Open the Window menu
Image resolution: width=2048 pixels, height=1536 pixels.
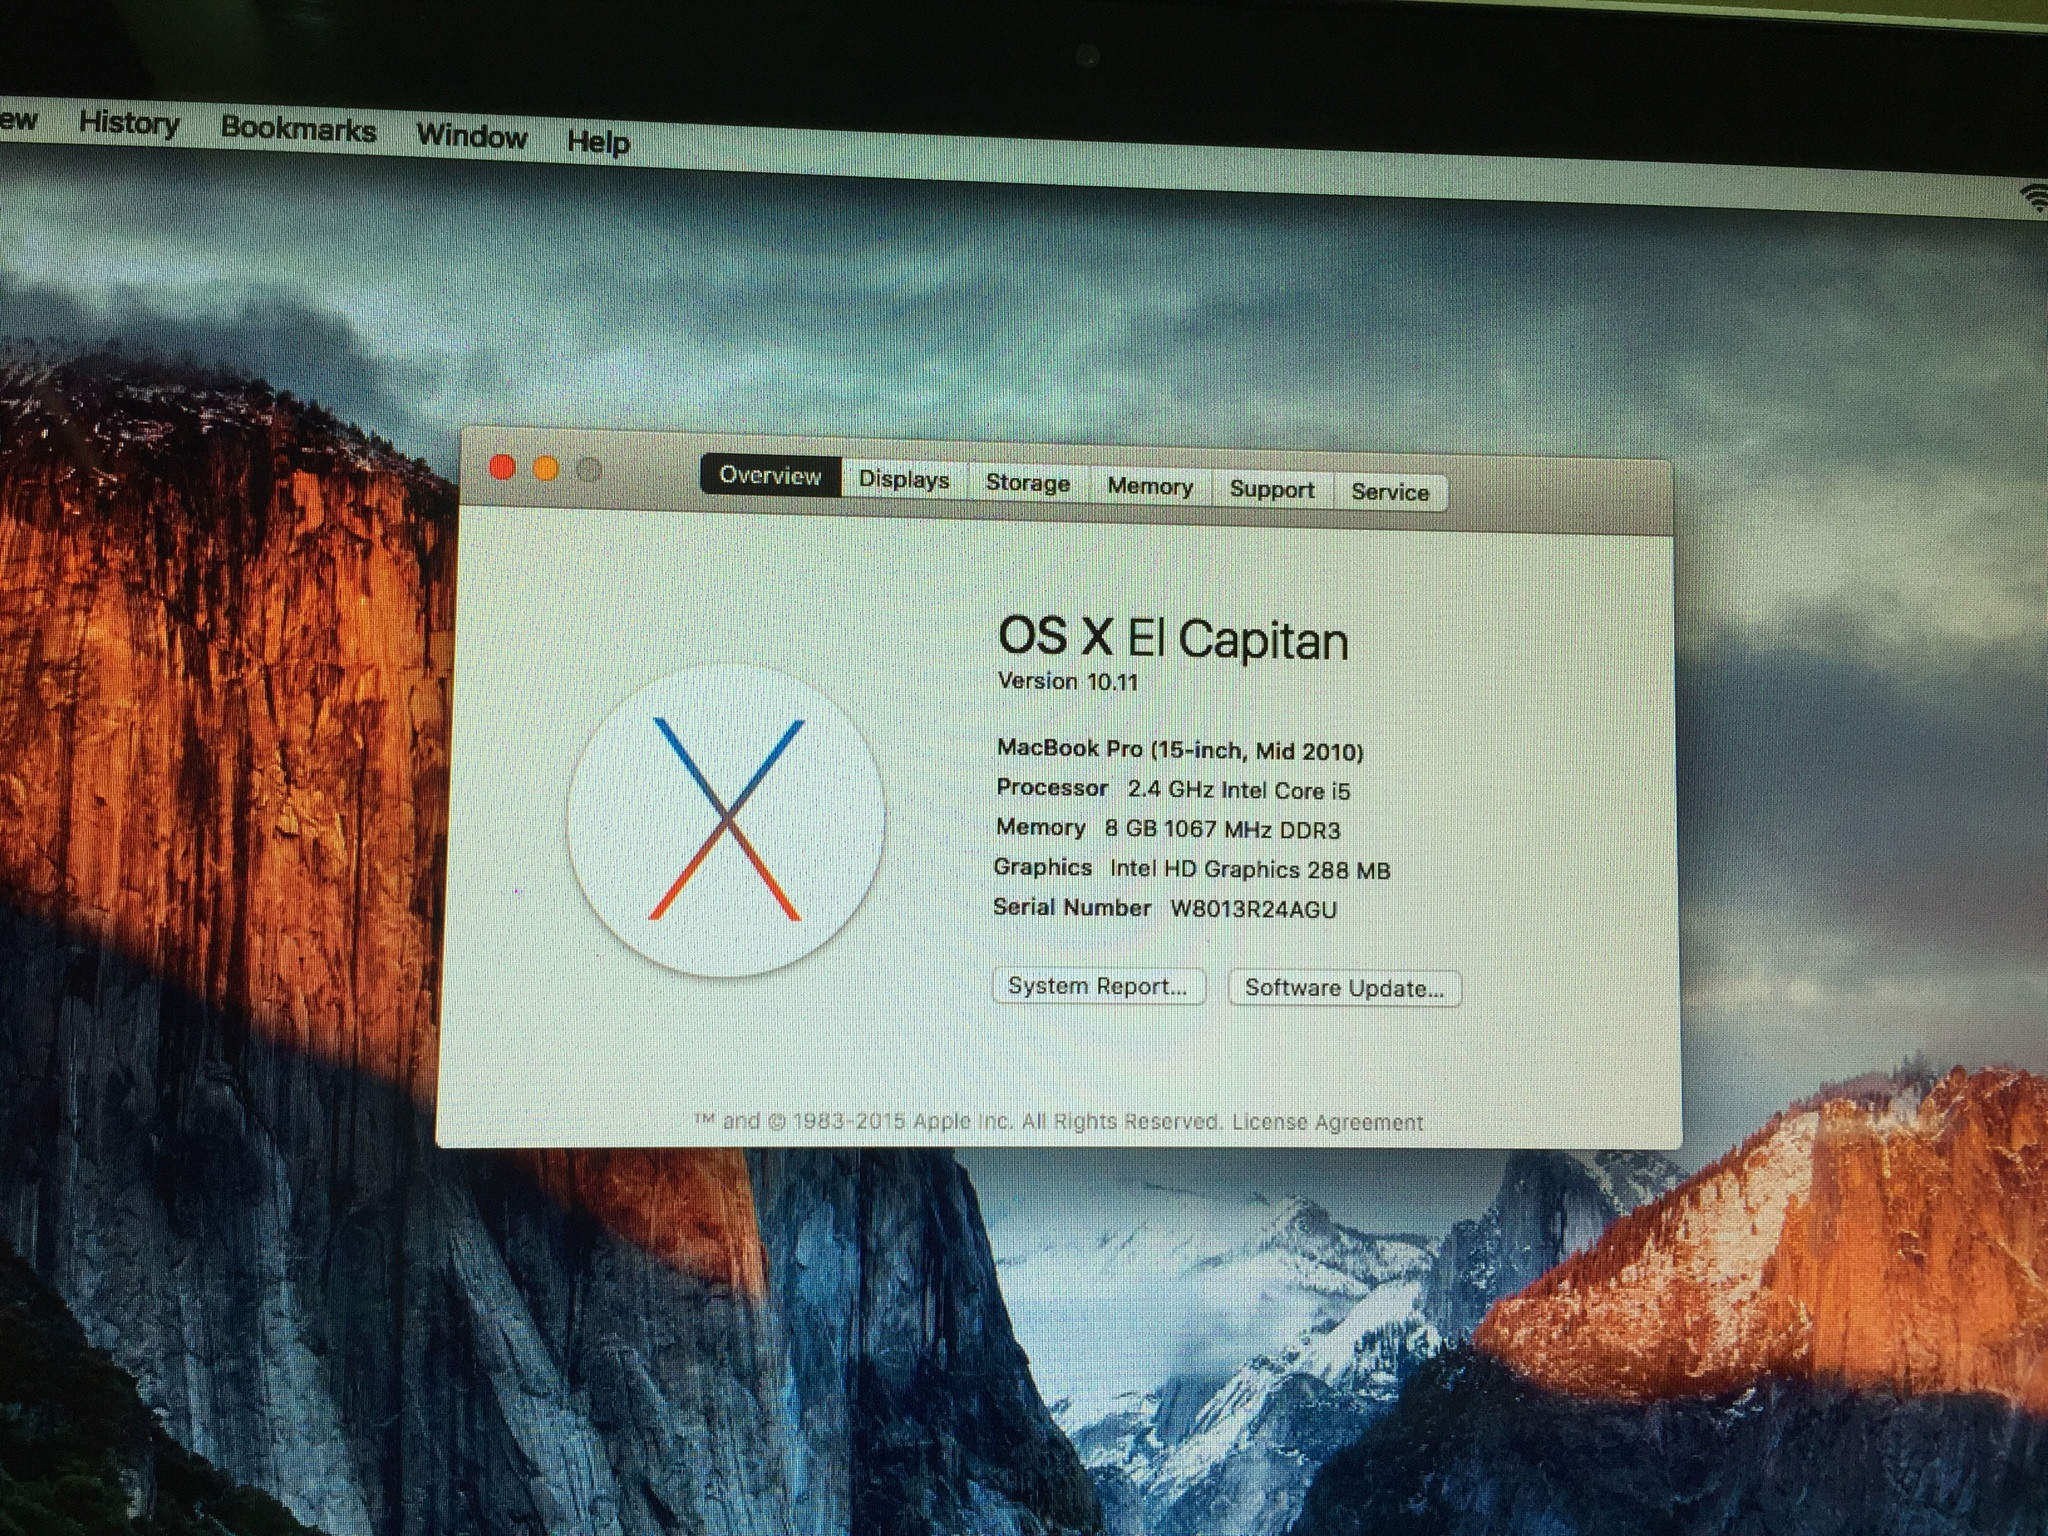pyautogui.click(x=472, y=135)
